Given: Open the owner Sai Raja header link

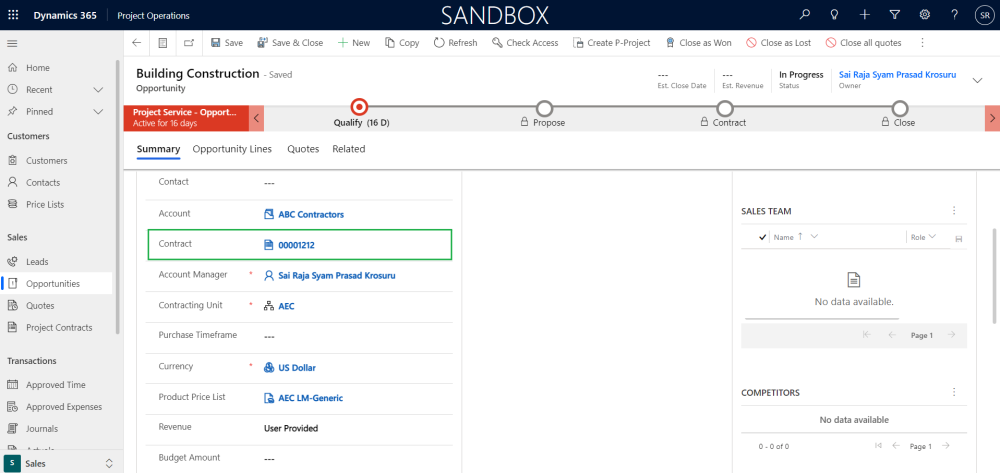Looking at the screenshot, I should pos(897,75).
